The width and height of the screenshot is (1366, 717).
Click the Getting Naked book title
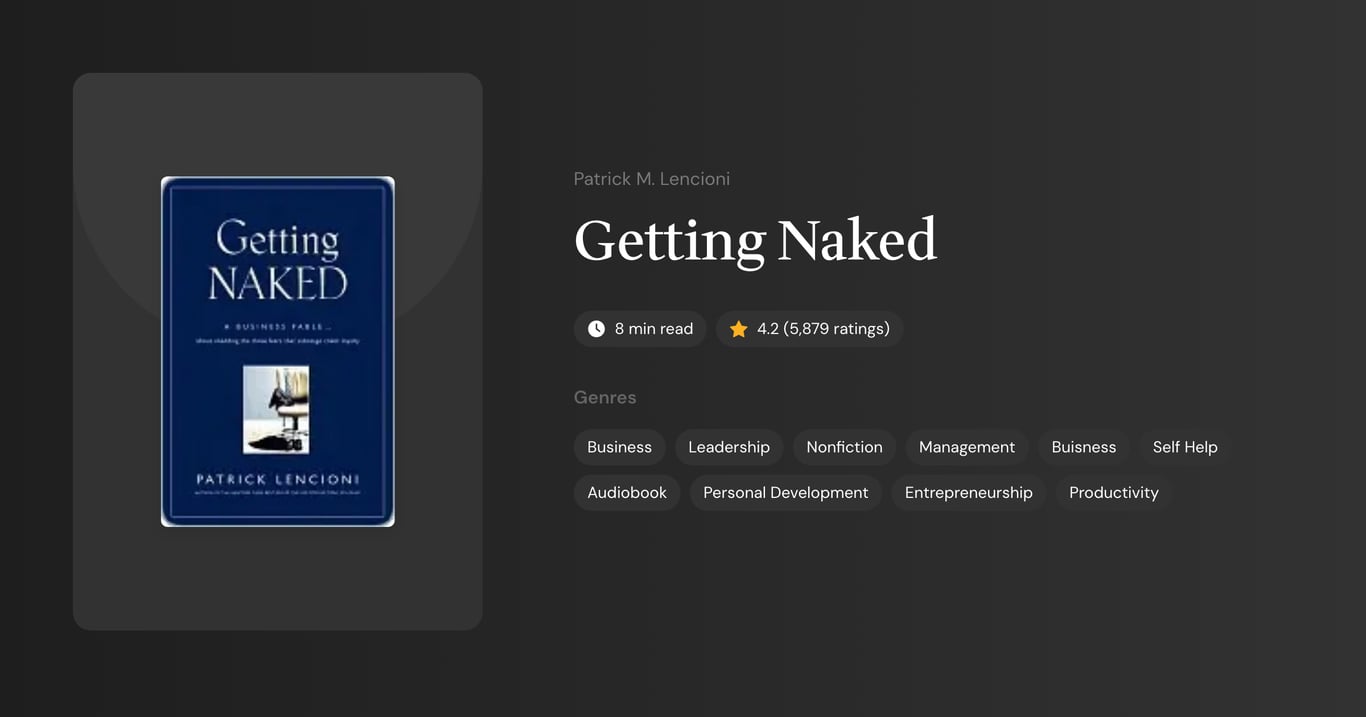tap(755, 241)
